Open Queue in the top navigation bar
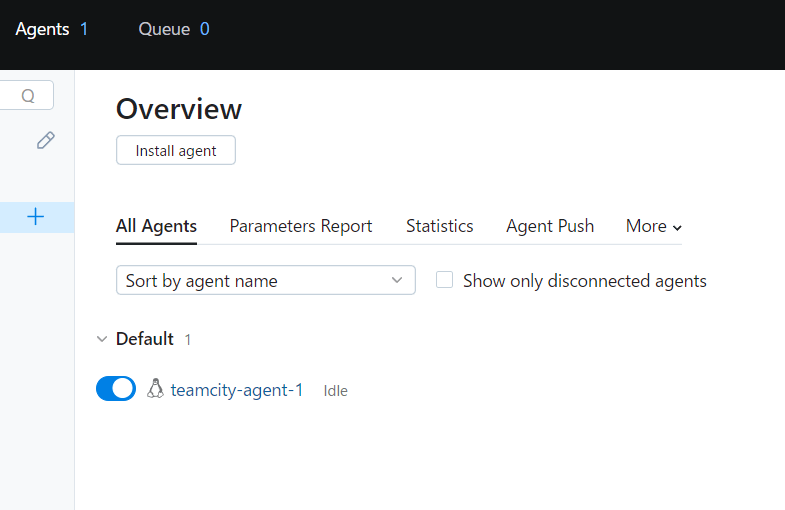This screenshot has width=785, height=510. click(164, 29)
